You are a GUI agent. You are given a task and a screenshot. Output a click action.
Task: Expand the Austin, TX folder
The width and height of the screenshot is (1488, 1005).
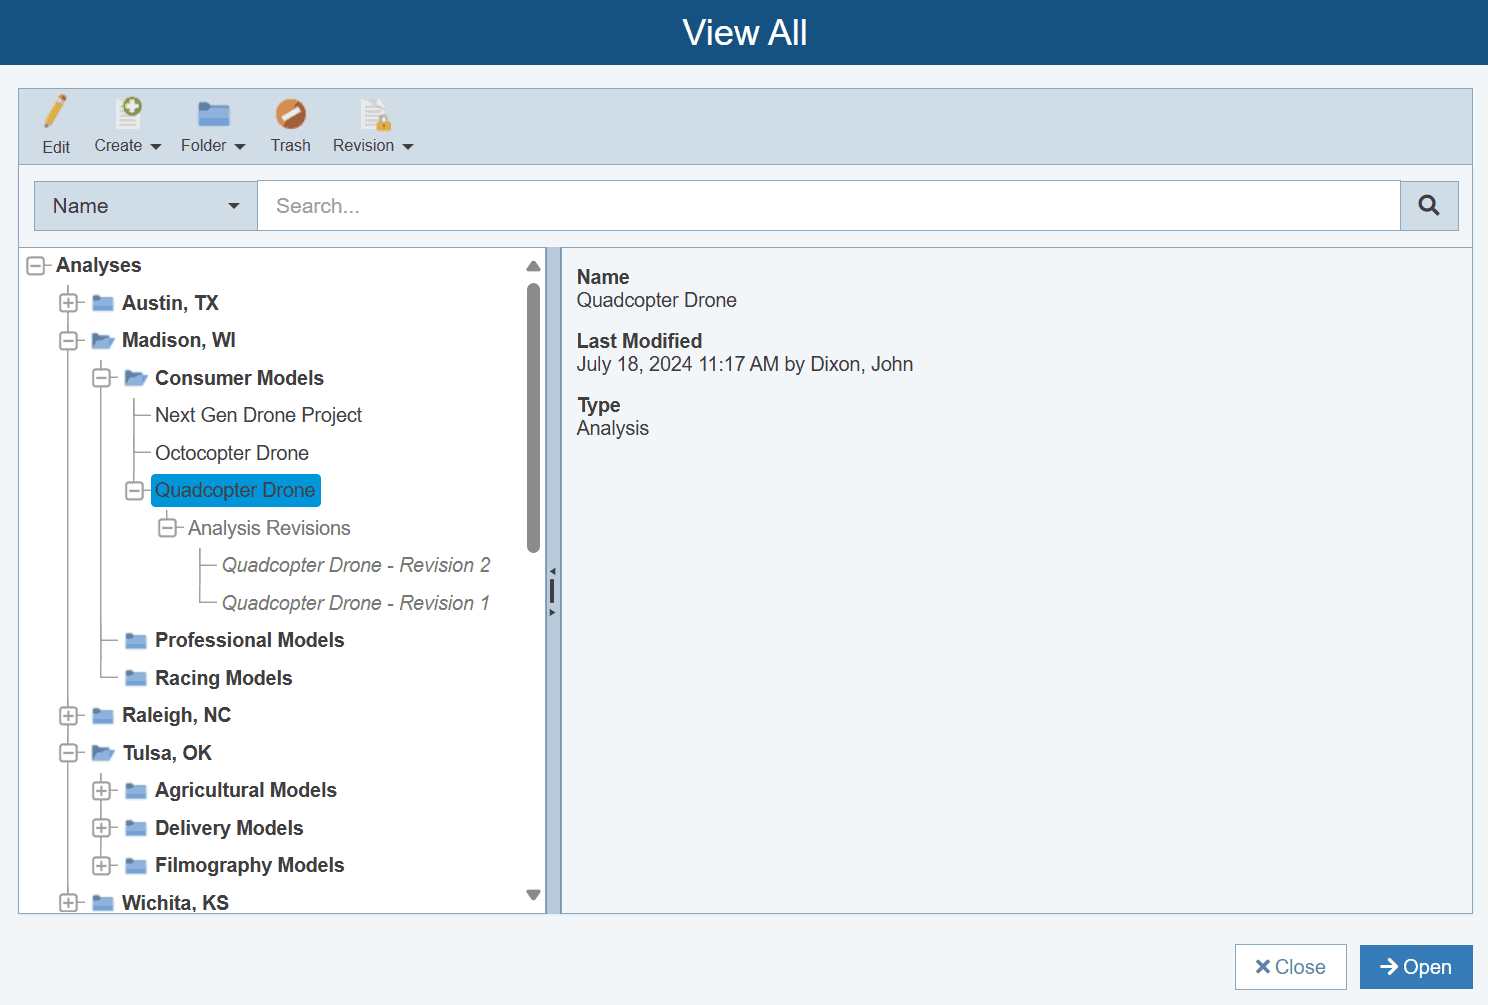point(68,303)
